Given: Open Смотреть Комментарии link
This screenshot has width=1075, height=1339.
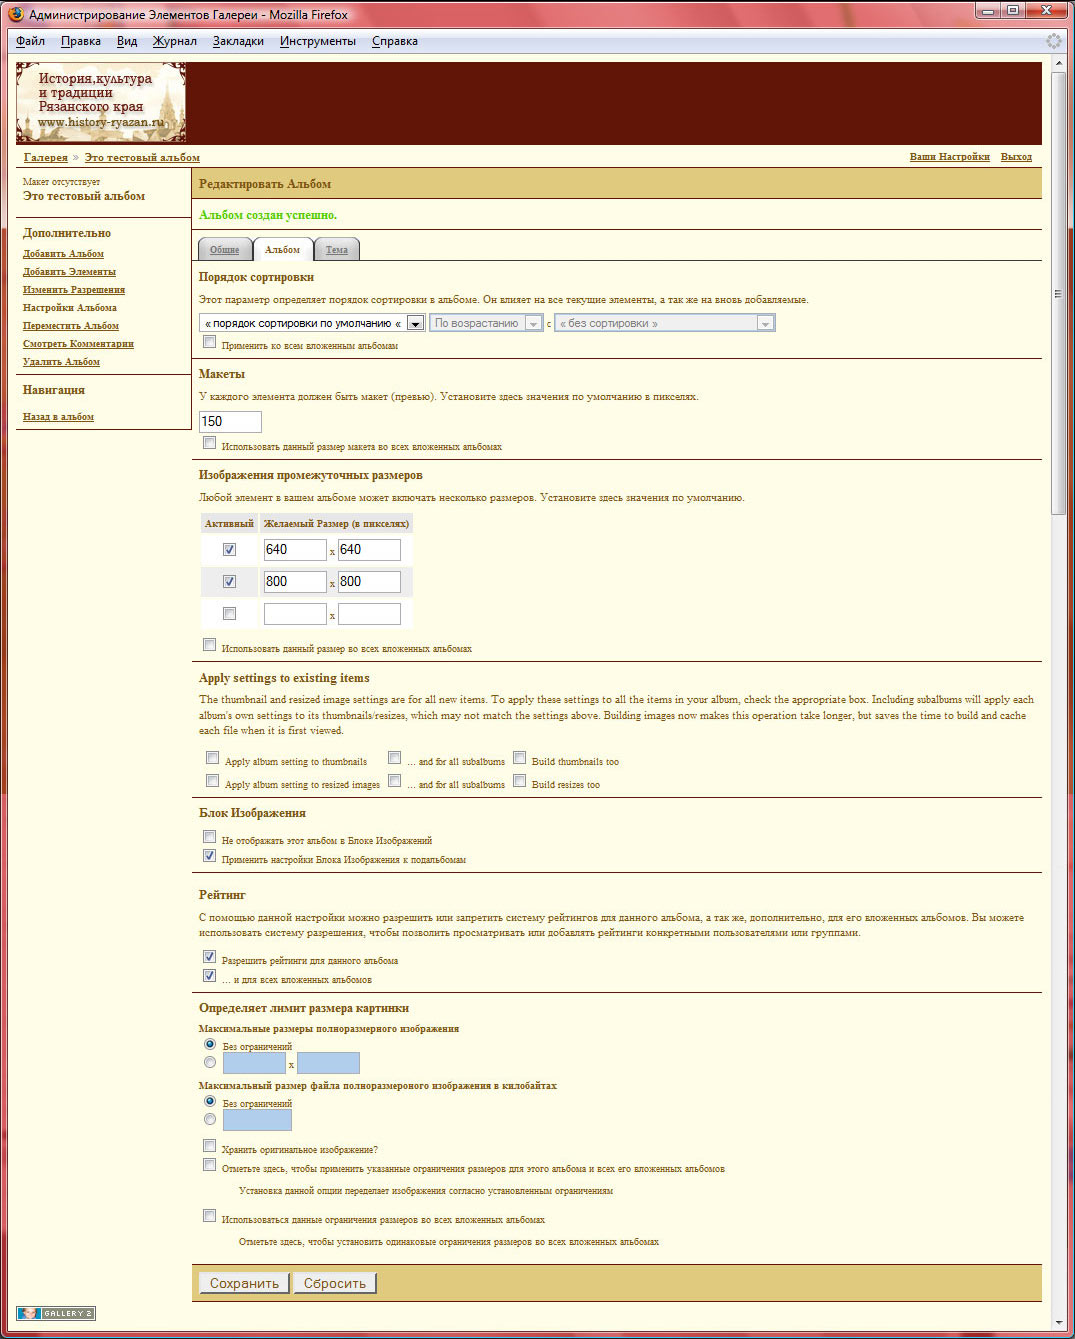Looking at the screenshot, I should coord(78,344).
